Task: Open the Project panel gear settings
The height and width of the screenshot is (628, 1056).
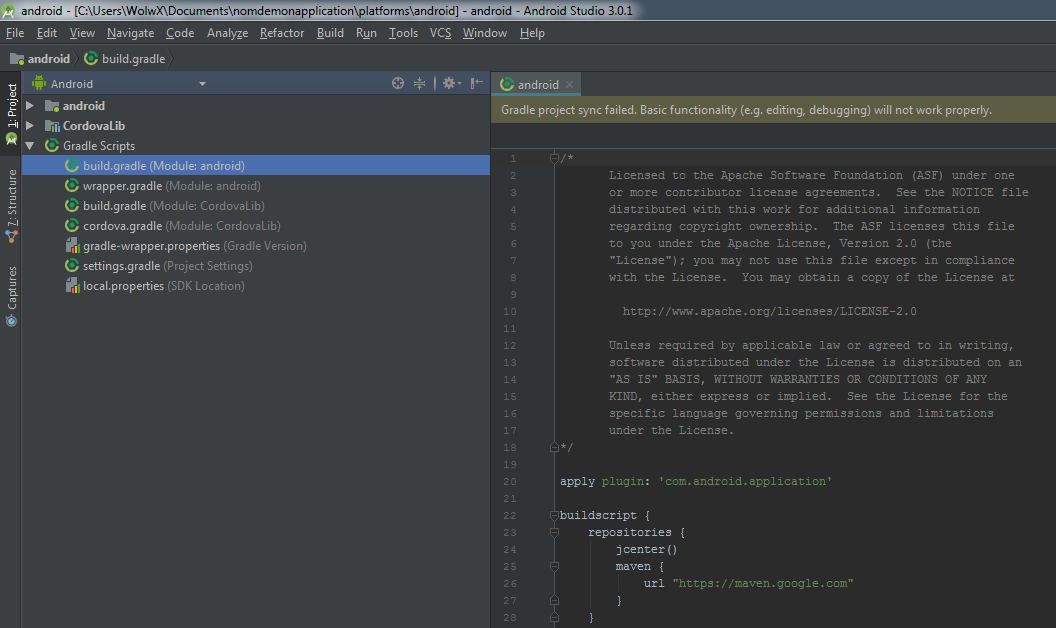Action: coord(449,84)
